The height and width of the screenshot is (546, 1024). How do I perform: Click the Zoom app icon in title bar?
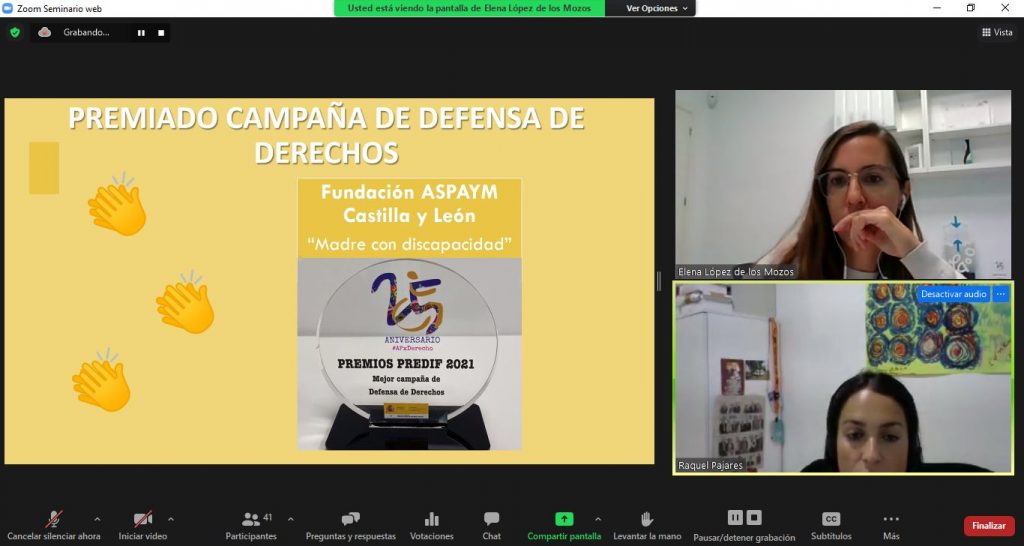pyautogui.click(x=8, y=8)
